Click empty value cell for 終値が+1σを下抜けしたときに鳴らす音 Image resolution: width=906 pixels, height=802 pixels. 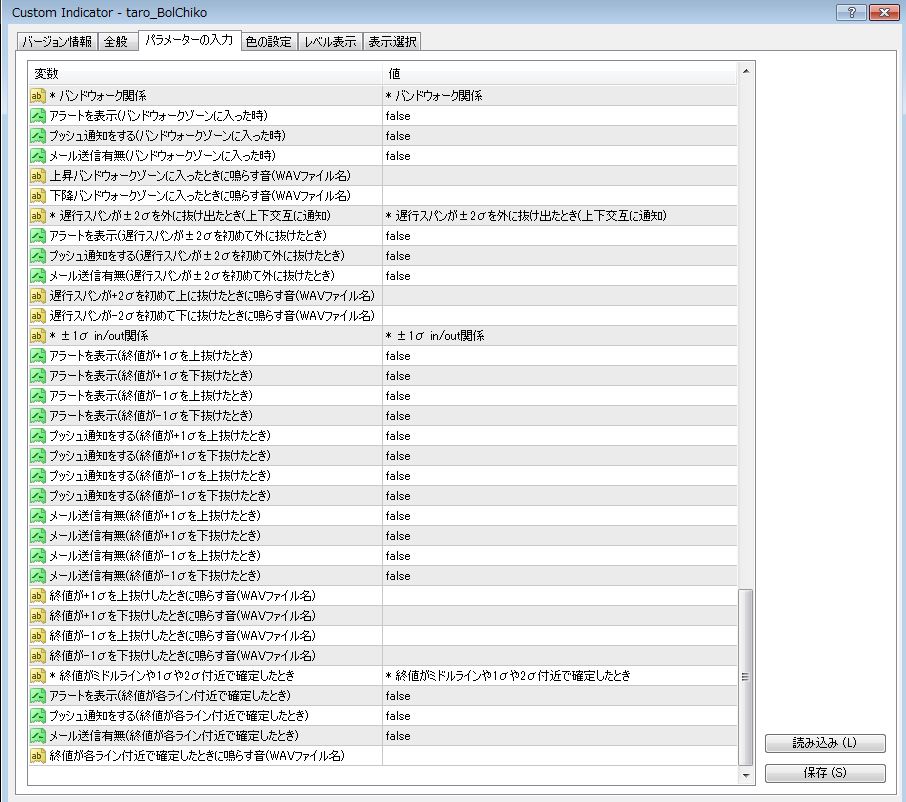click(560, 616)
